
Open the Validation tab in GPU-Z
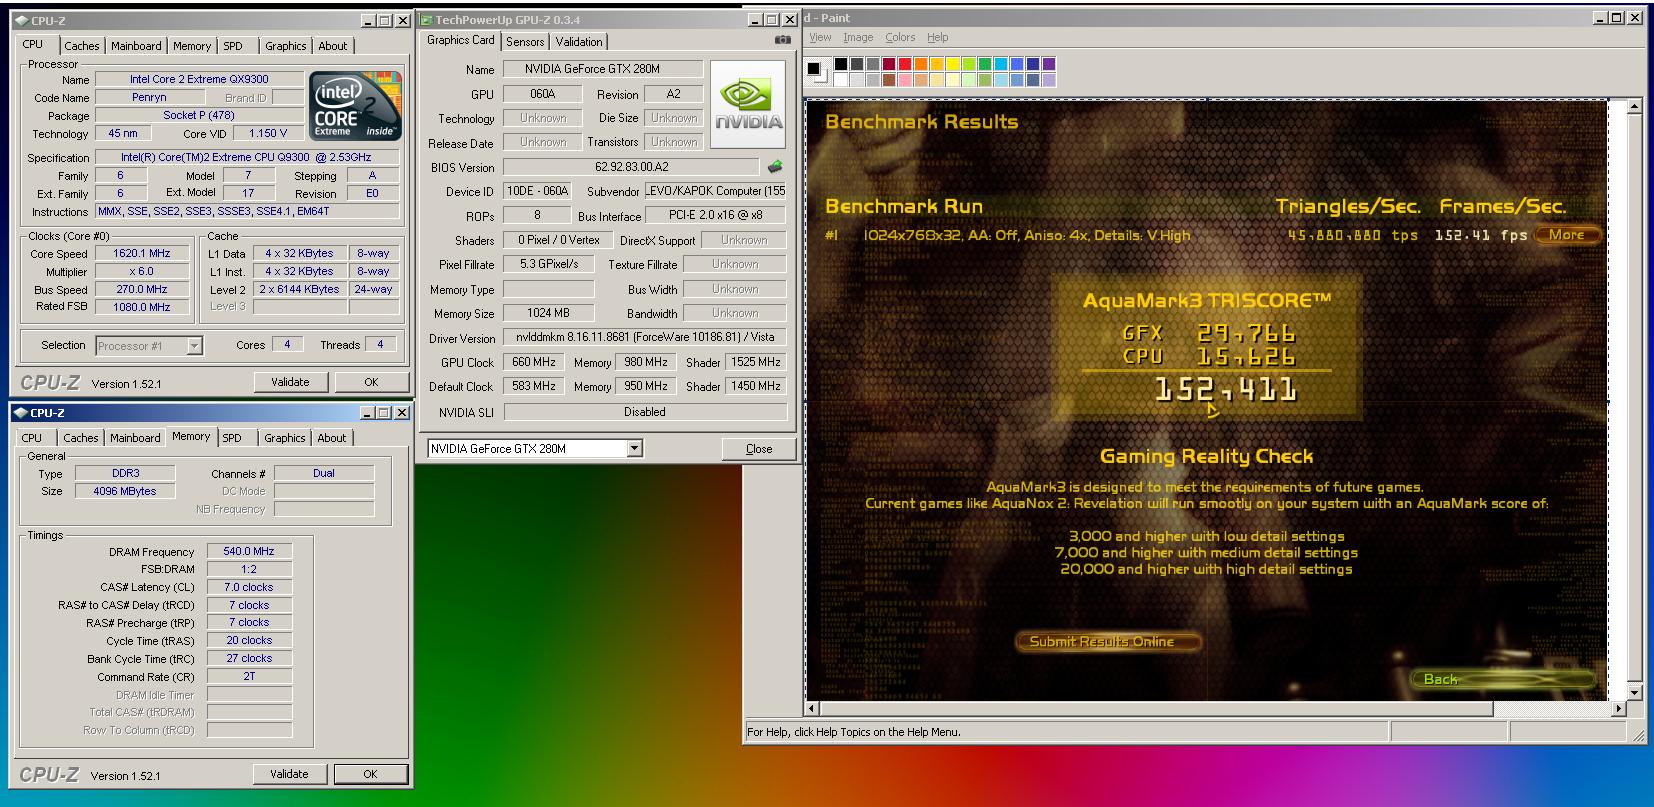tap(579, 42)
